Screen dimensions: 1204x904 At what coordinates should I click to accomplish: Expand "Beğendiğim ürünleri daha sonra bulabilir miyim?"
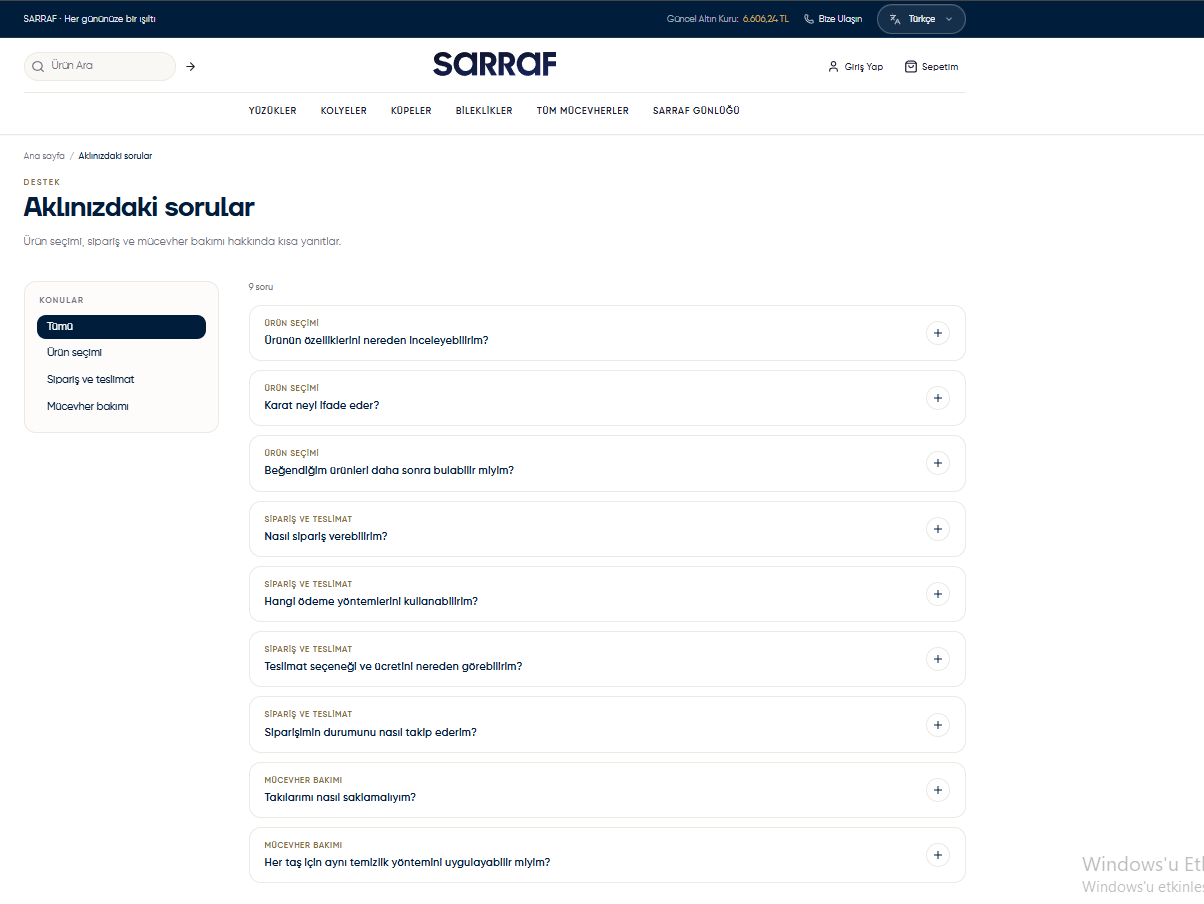pyautogui.click(x=607, y=463)
